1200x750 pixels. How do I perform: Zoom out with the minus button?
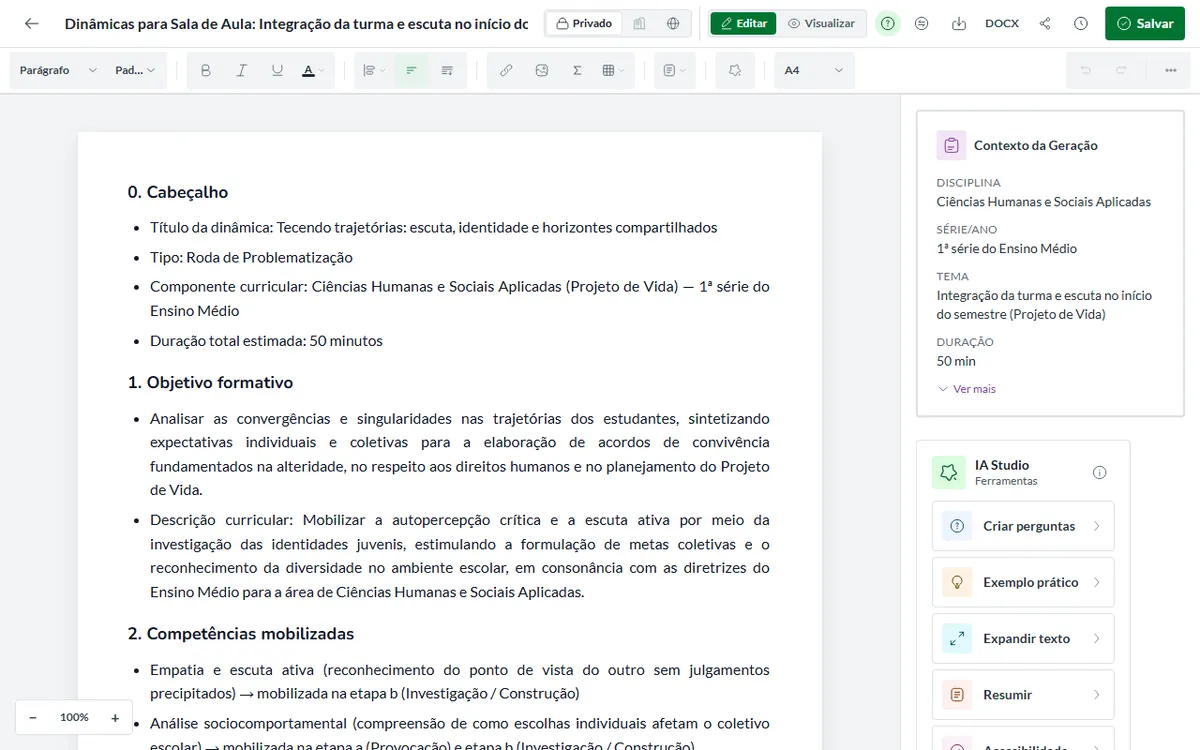pos(33,717)
